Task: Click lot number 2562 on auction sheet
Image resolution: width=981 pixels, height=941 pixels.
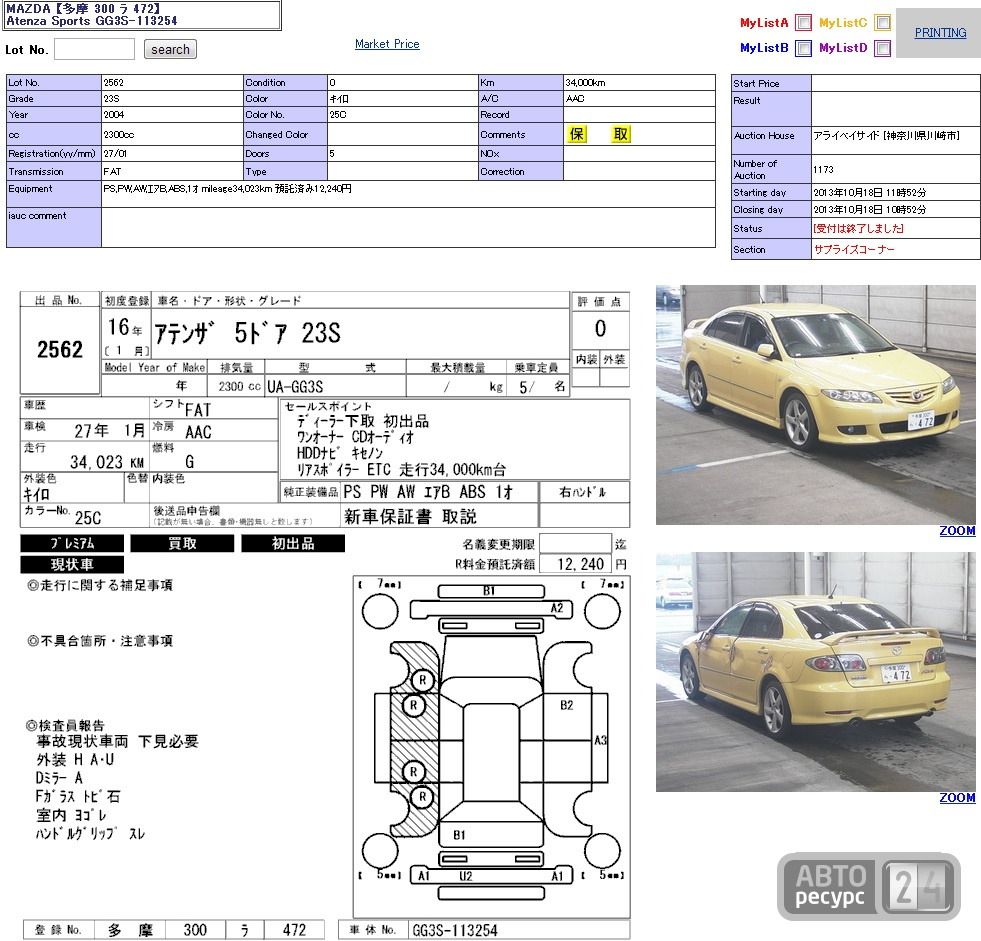Action: click(60, 349)
